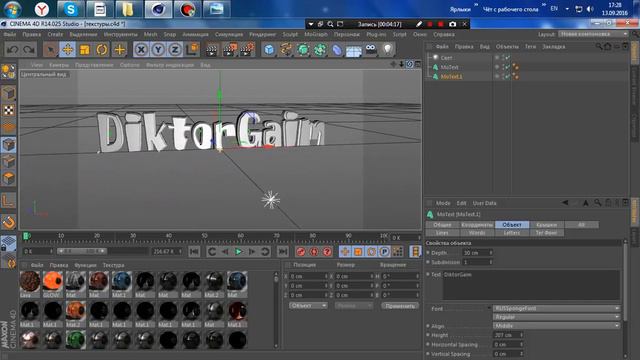Activate the Rotate tool
This screenshot has height=360, width=640.
click(102, 50)
